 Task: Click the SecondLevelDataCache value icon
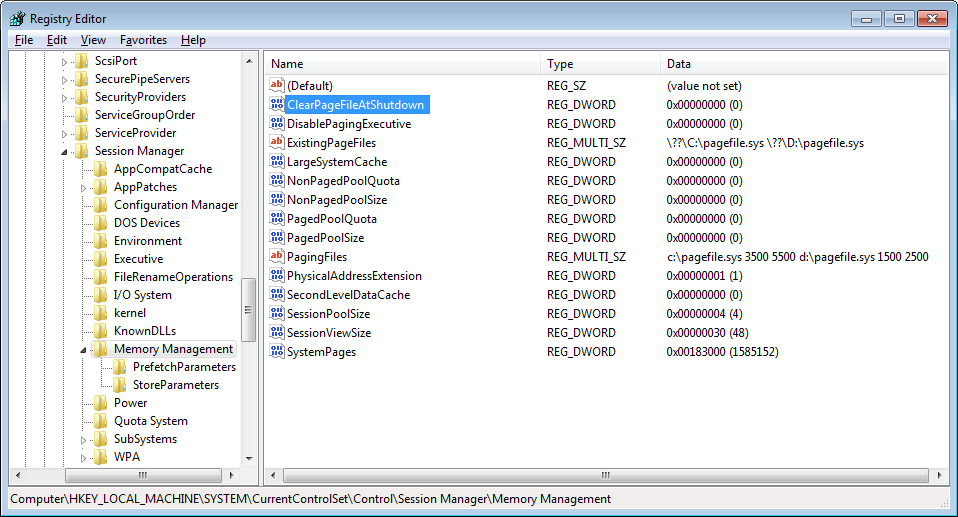click(277, 295)
